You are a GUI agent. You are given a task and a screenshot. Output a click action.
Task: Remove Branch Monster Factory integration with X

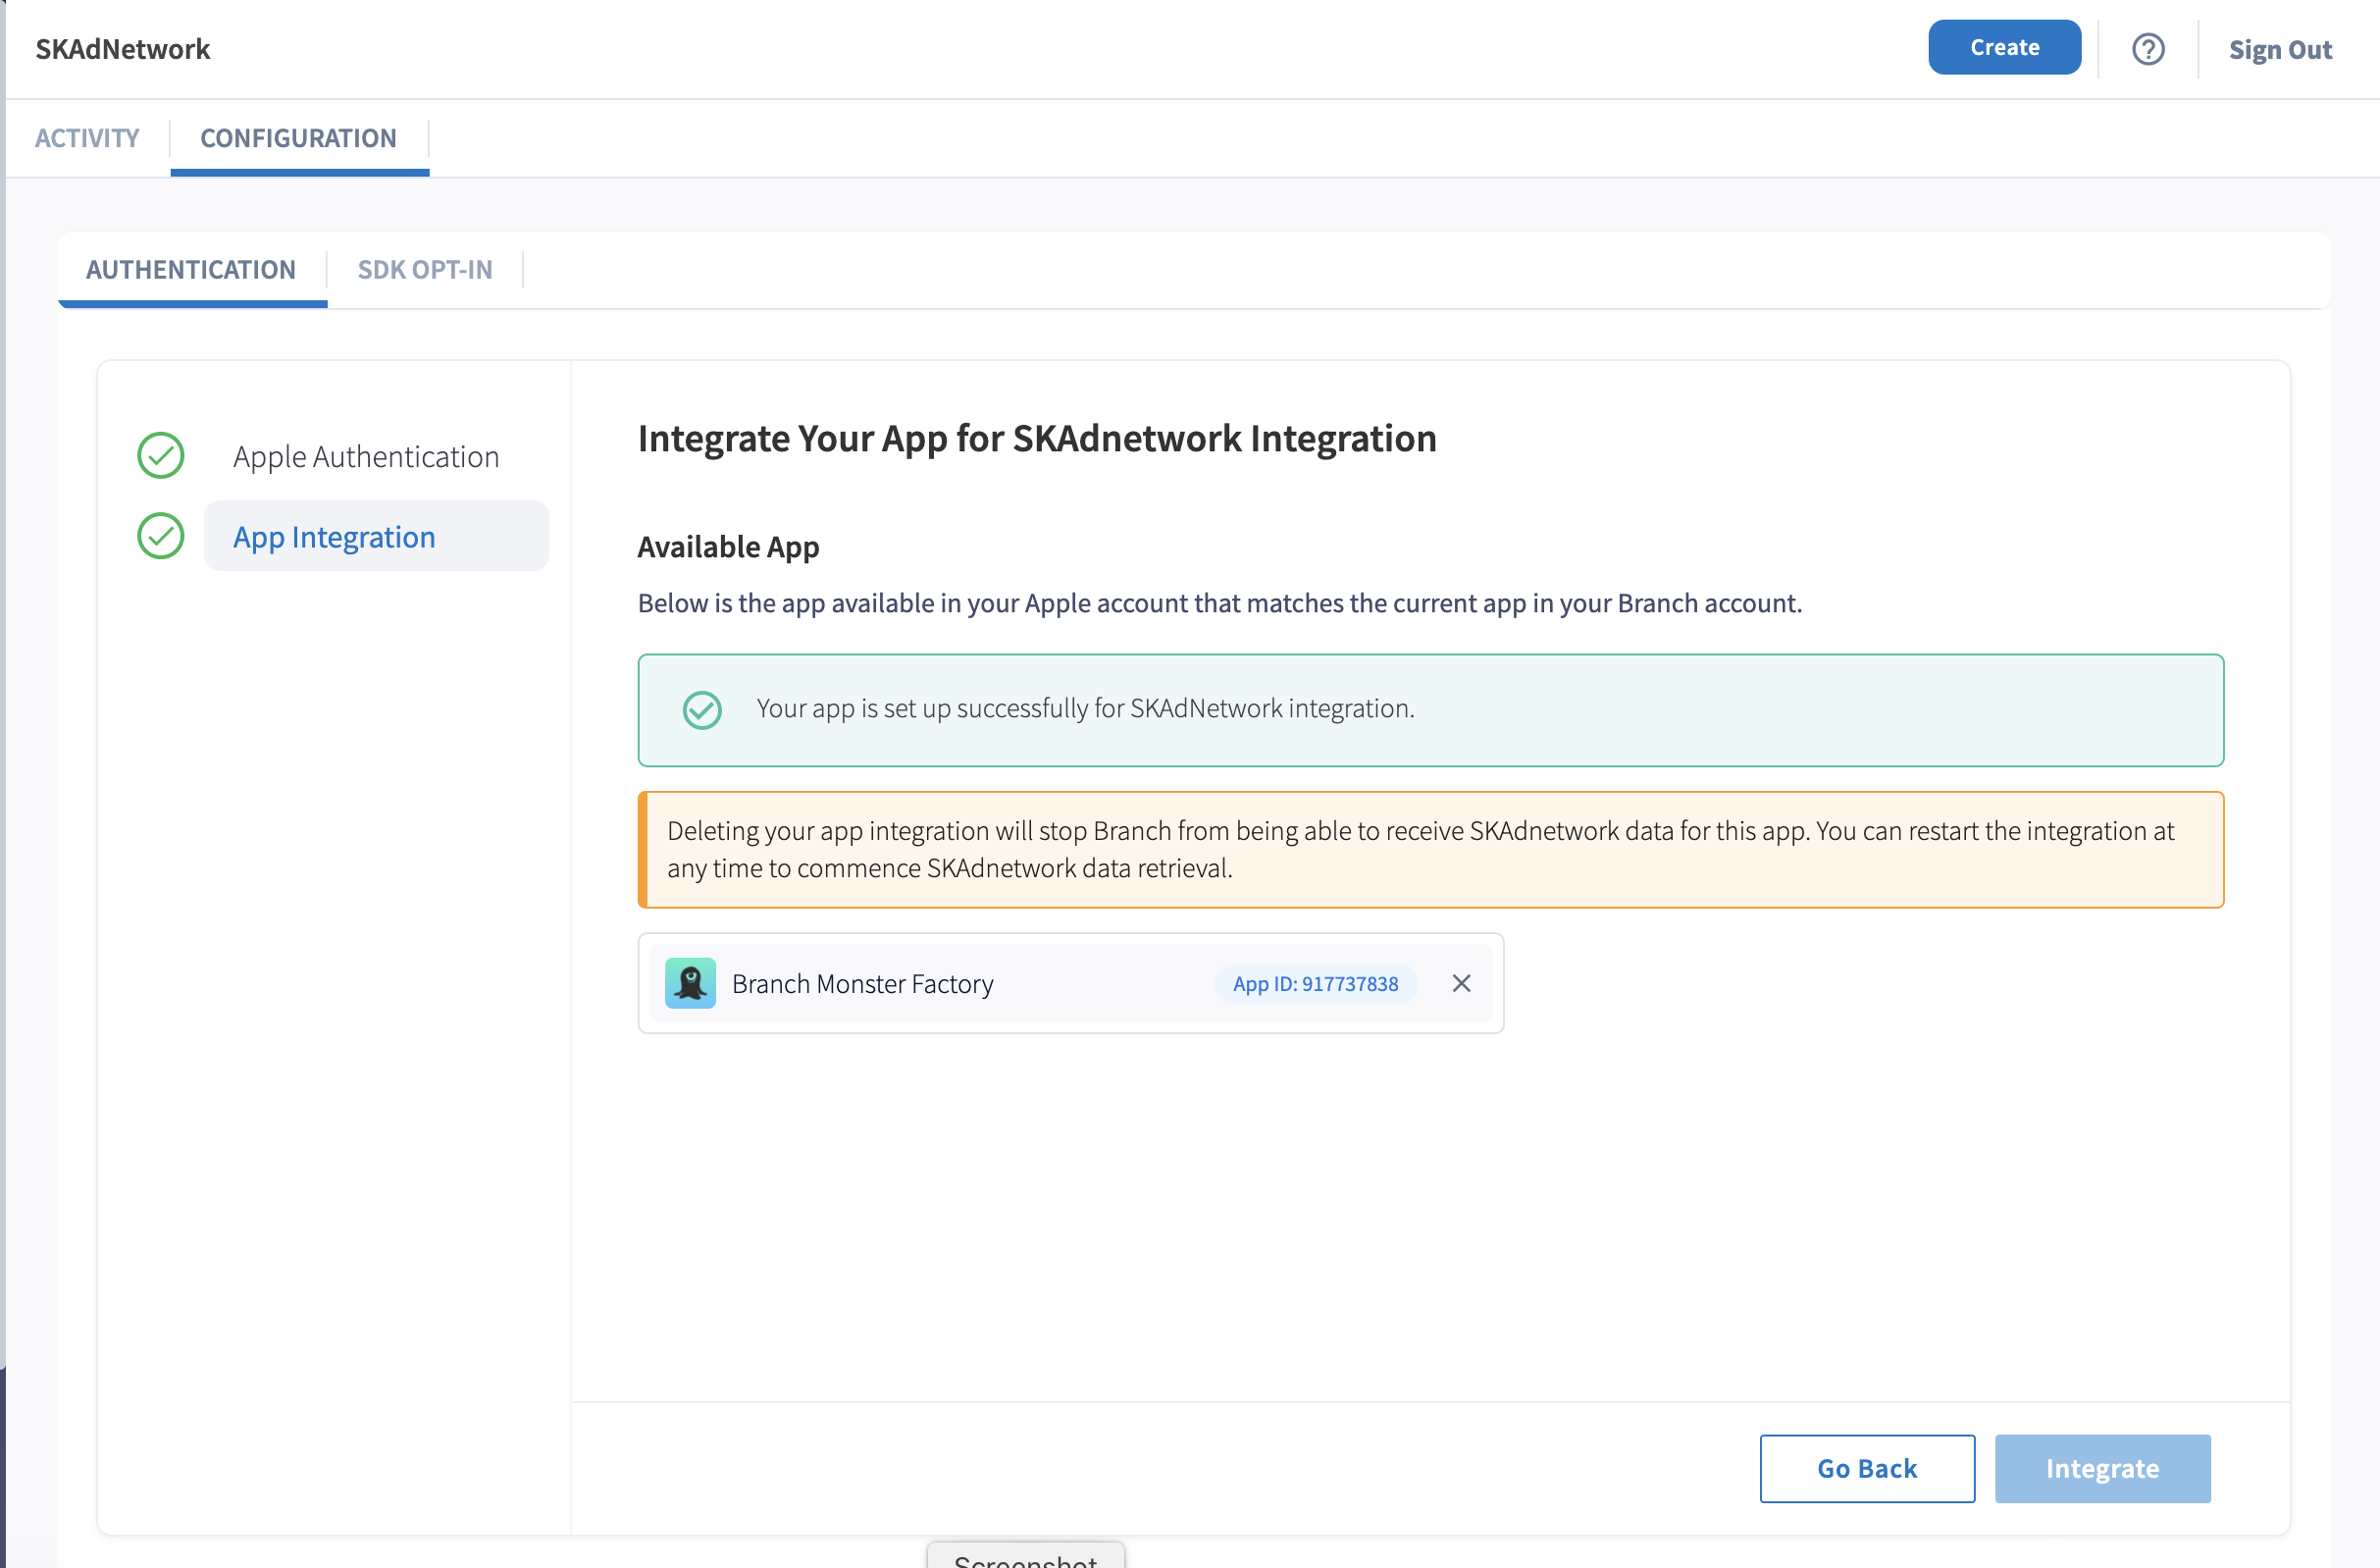[x=1461, y=983]
